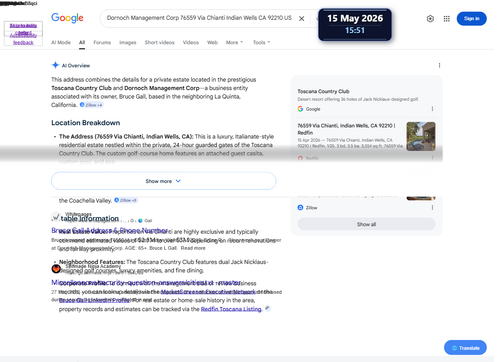This screenshot has width=500, height=362.
Task: Switch to Short videos tab
Action: [159, 42]
